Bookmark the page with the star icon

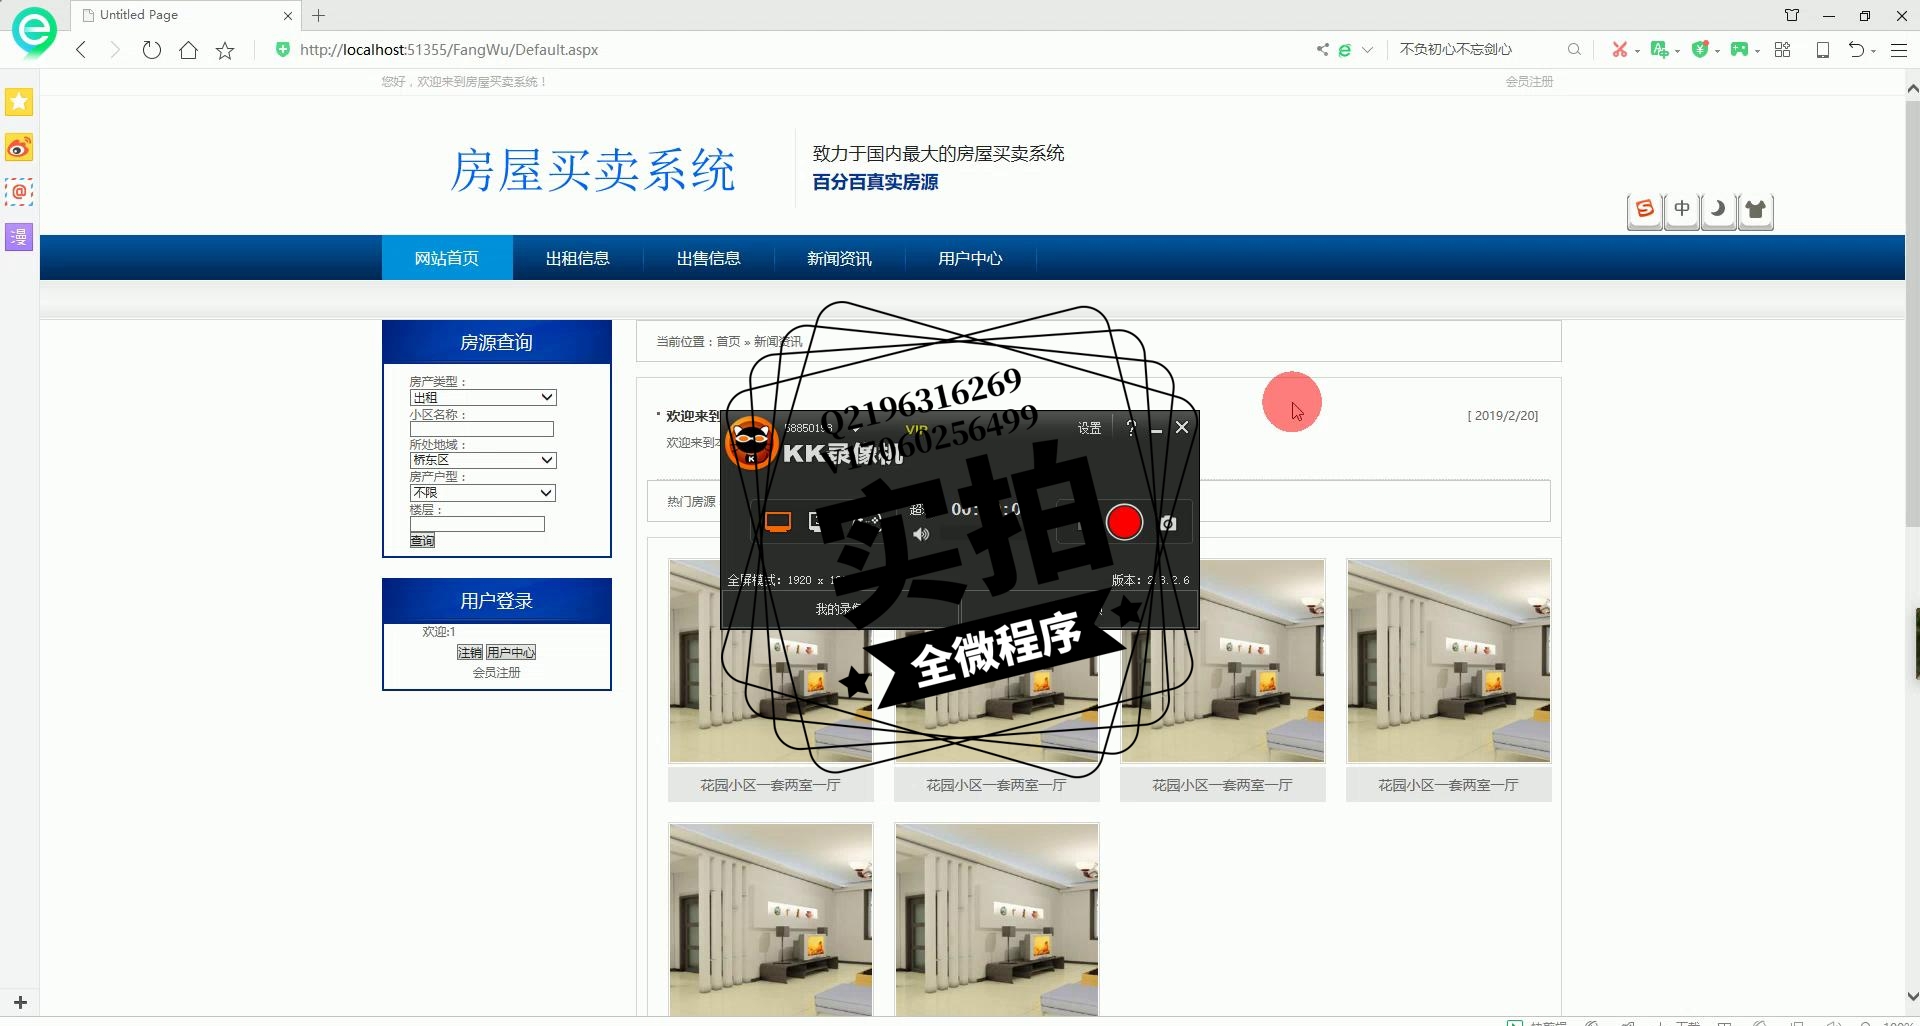225,50
